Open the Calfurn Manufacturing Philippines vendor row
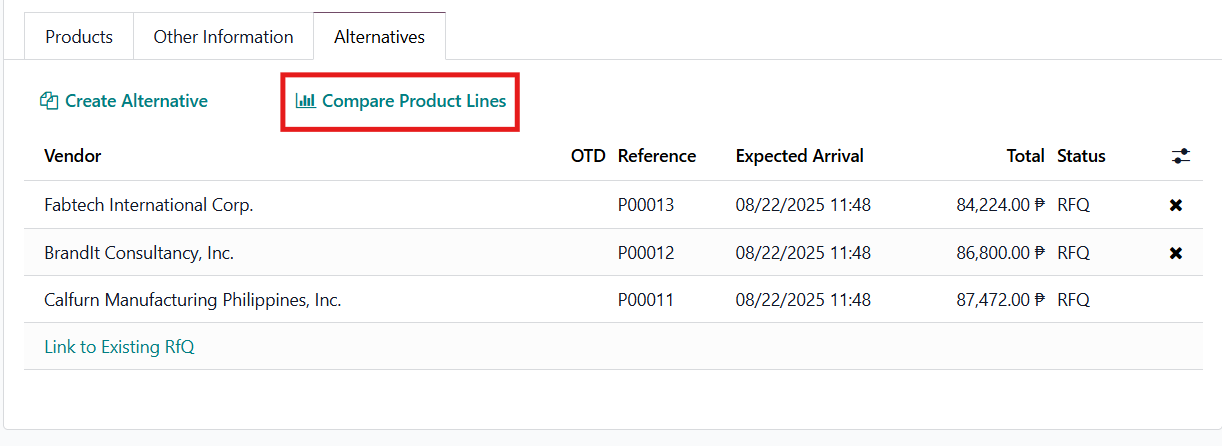 coord(193,300)
